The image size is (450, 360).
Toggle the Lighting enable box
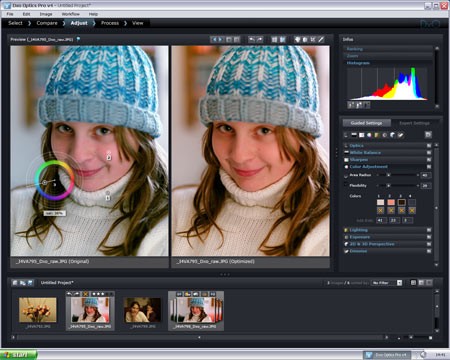pos(429,230)
